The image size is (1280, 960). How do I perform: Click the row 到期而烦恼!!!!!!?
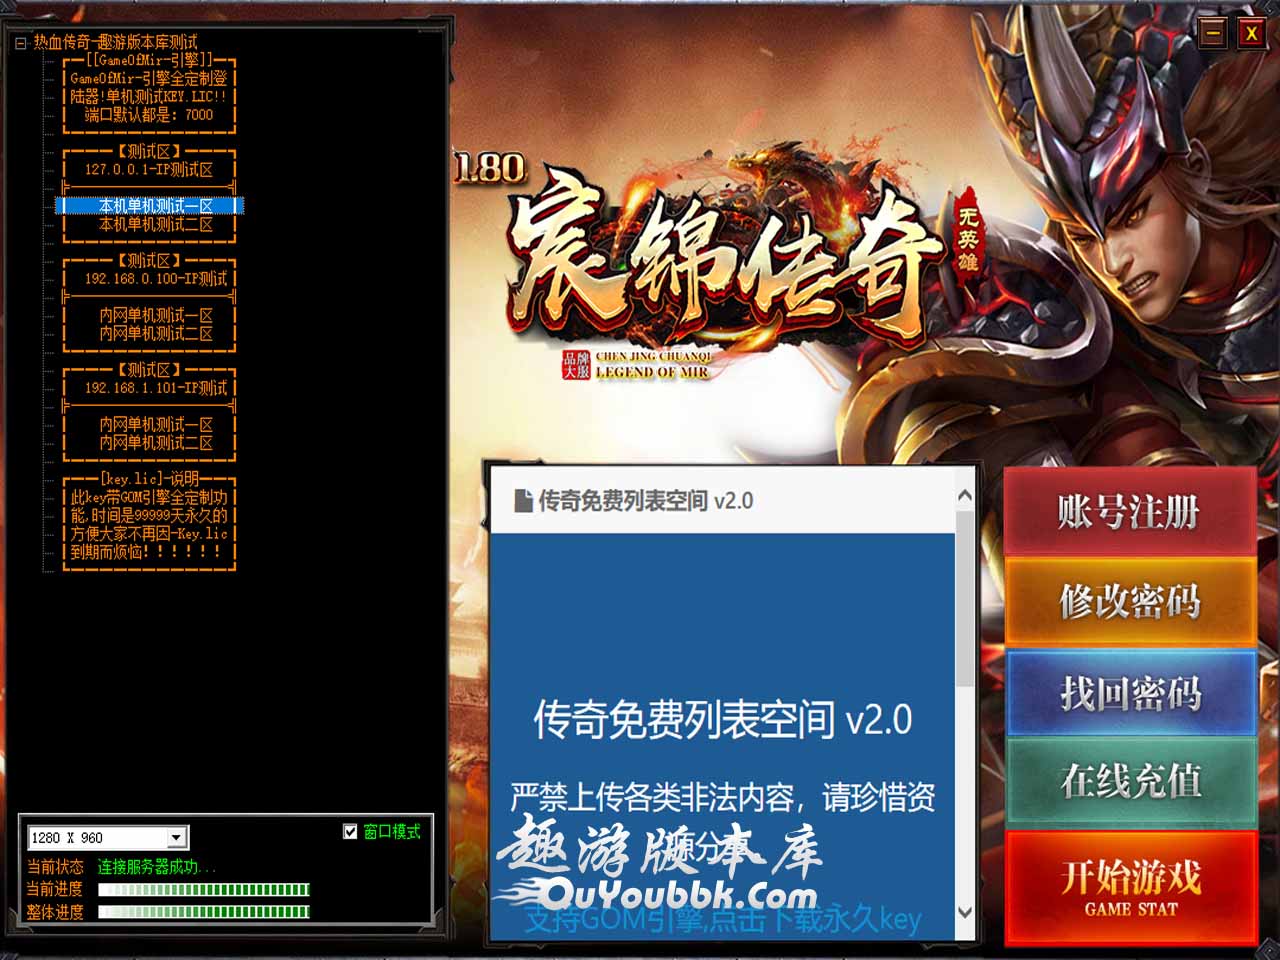point(149,551)
